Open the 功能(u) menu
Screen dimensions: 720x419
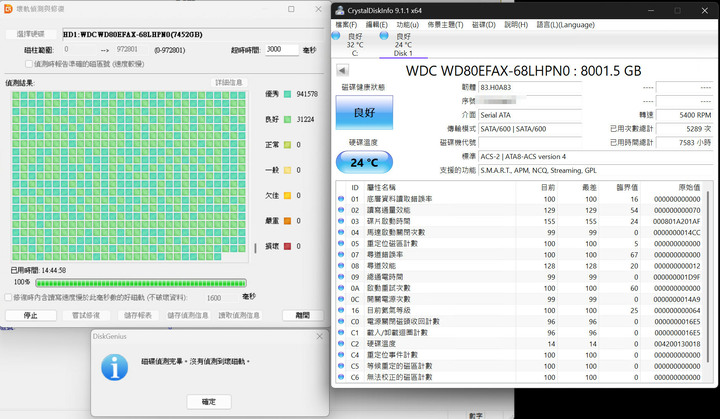coord(407,24)
